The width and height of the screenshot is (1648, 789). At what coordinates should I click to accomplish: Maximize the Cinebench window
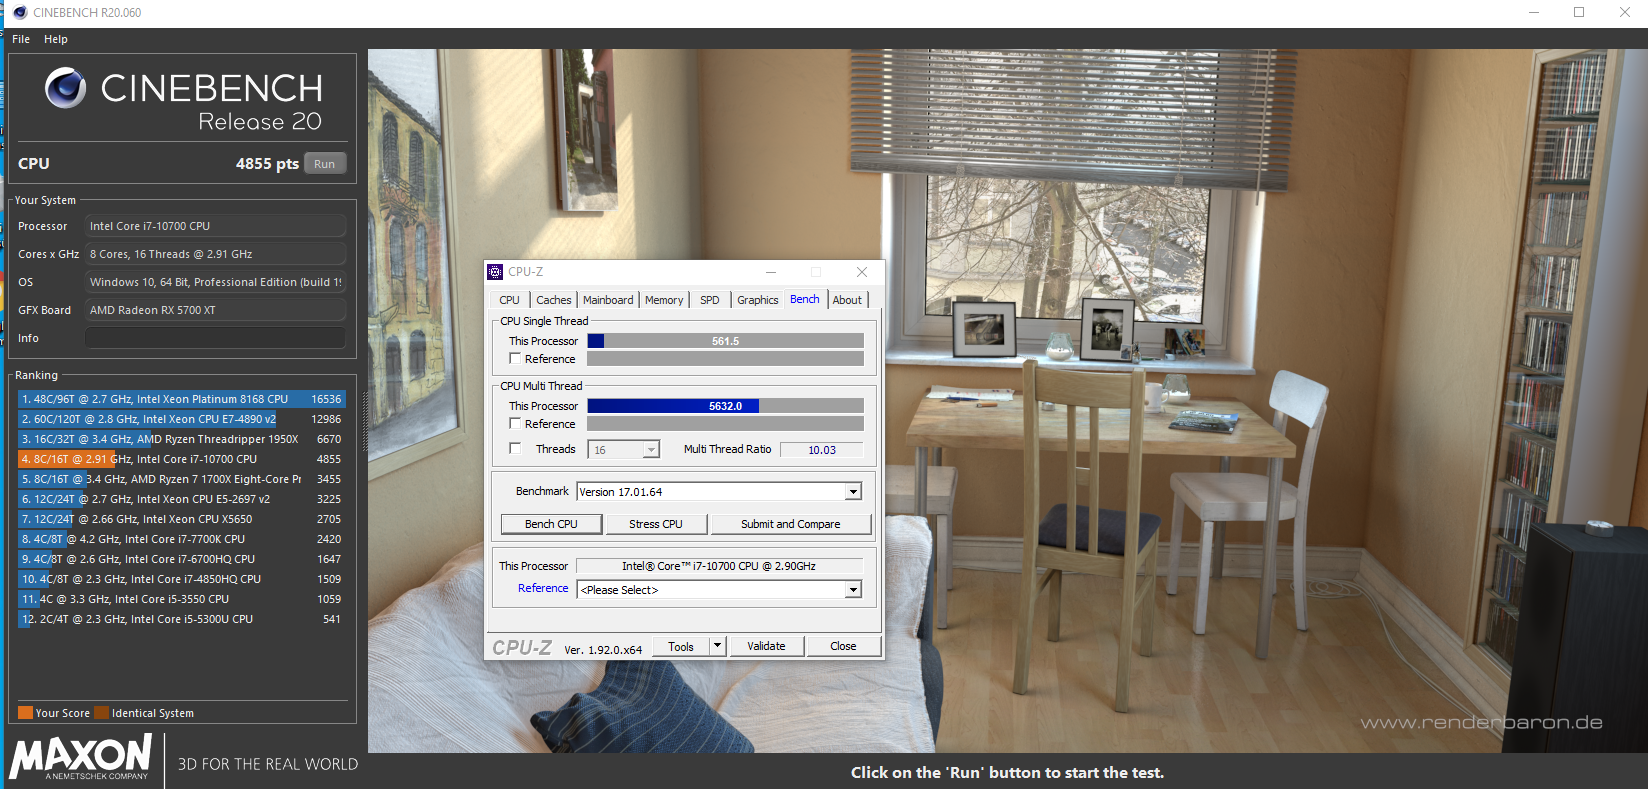pos(1579,12)
